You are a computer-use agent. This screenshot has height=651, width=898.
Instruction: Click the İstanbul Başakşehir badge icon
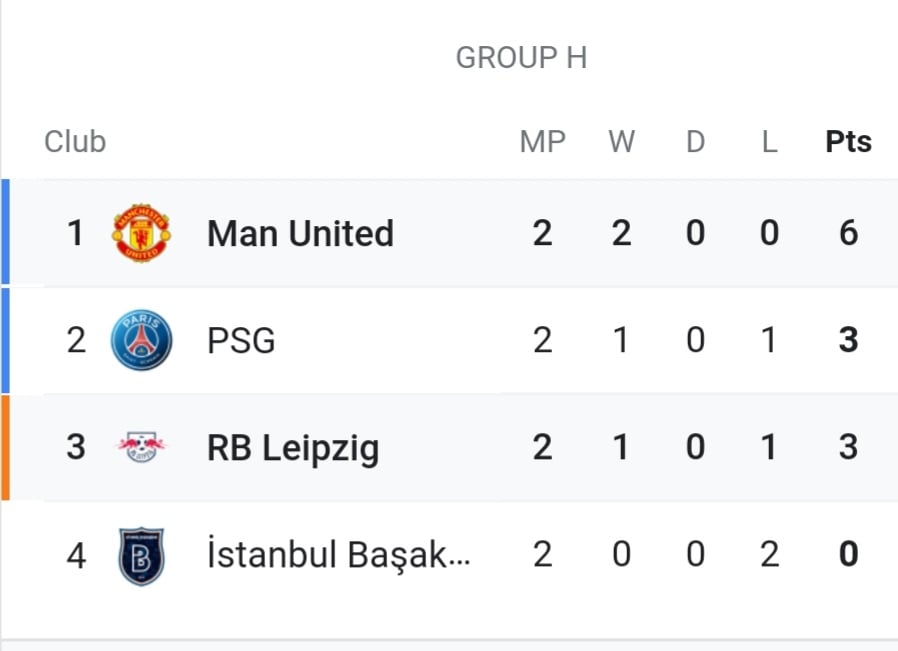(141, 555)
